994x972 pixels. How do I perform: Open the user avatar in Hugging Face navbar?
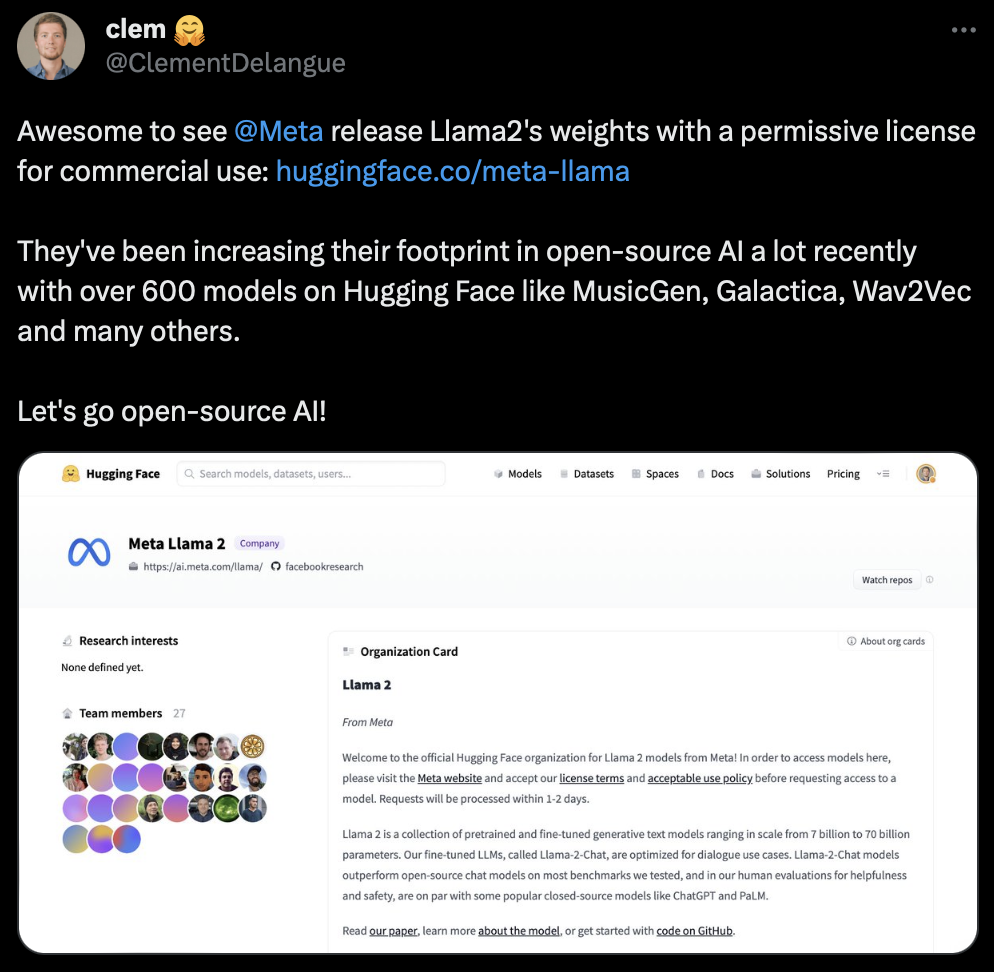(x=926, y=474)
